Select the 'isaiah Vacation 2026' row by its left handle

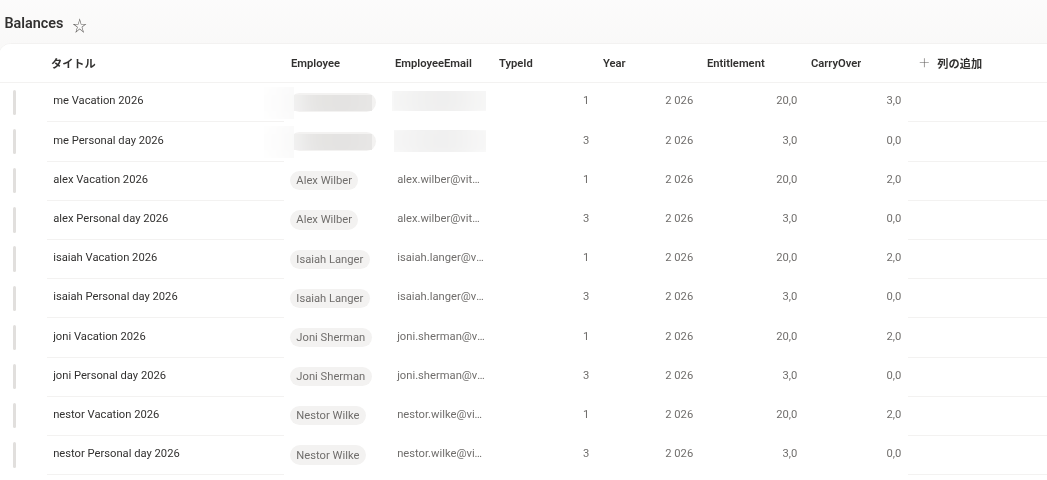point(14,259)
